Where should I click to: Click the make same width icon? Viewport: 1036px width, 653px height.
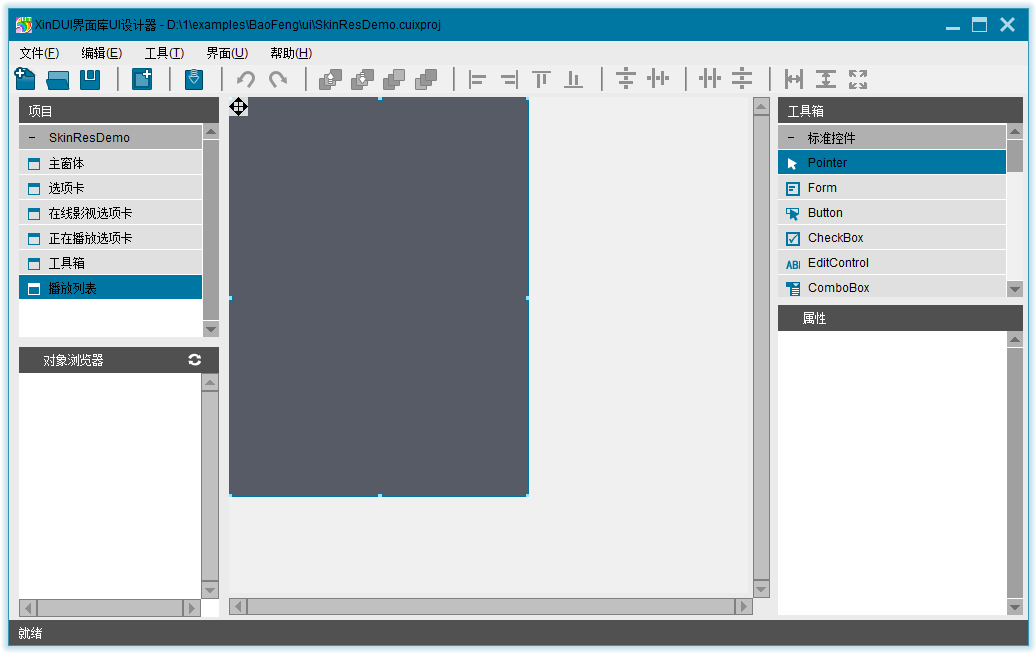(794, 80)
